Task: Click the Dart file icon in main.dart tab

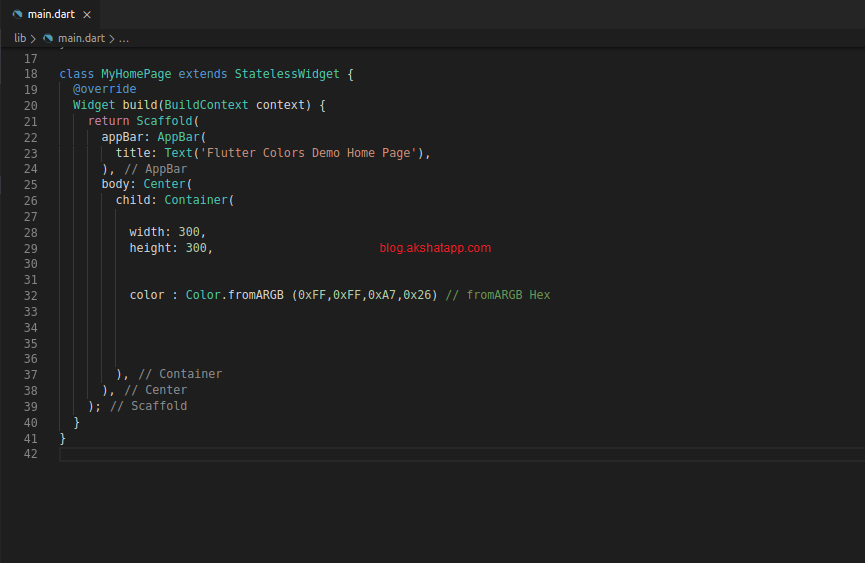Action: (x=17, y=14)
